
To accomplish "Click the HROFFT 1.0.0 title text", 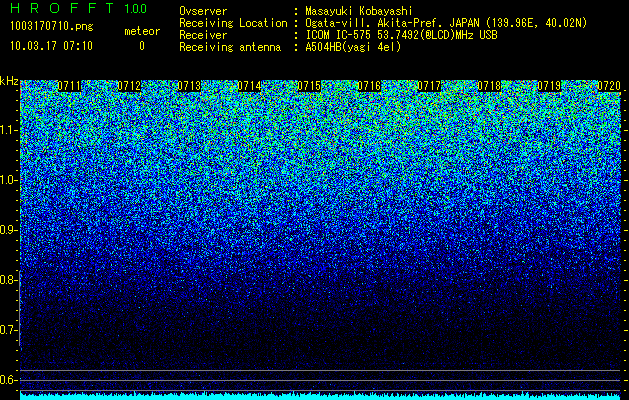I will (x=79, y=8).
